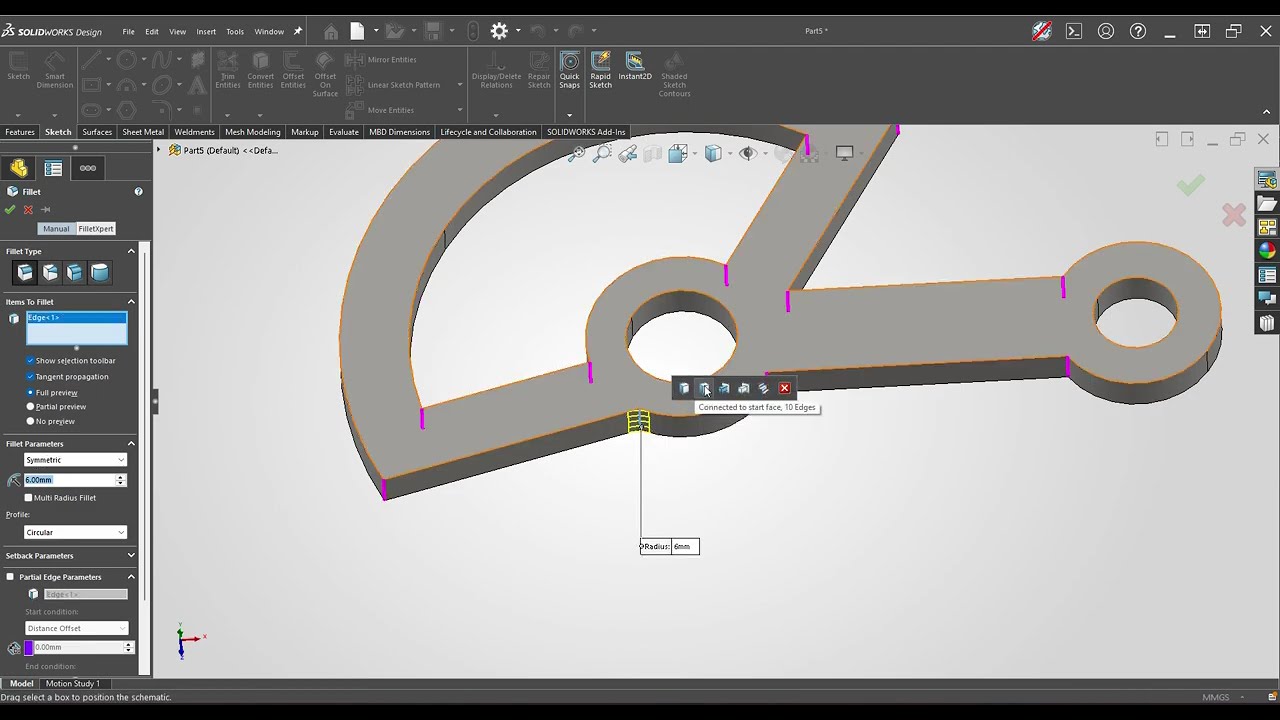This screenshot has height=720, width=1280.
Task: Open Help question mark in title bar
Action: click(1138, 31)
